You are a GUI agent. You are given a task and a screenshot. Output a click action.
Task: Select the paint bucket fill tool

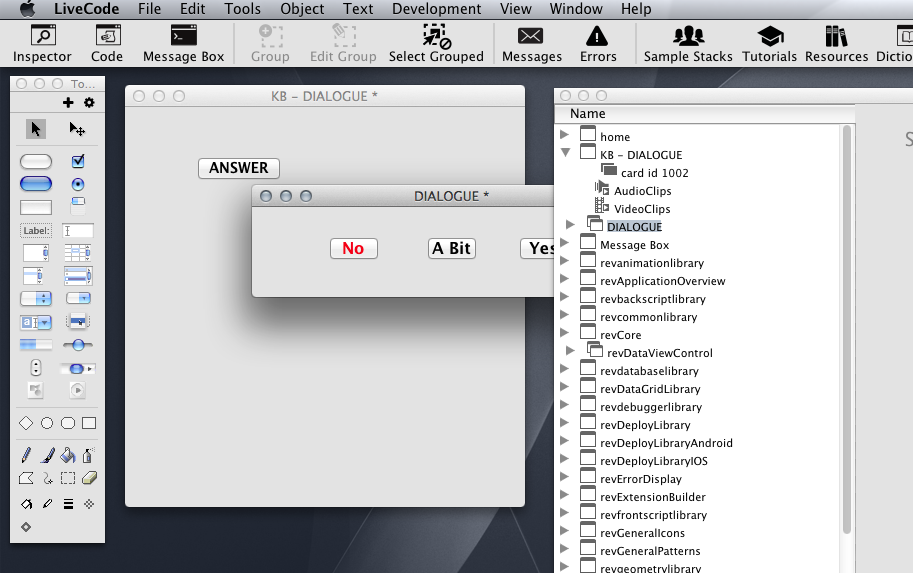(68, 455)
